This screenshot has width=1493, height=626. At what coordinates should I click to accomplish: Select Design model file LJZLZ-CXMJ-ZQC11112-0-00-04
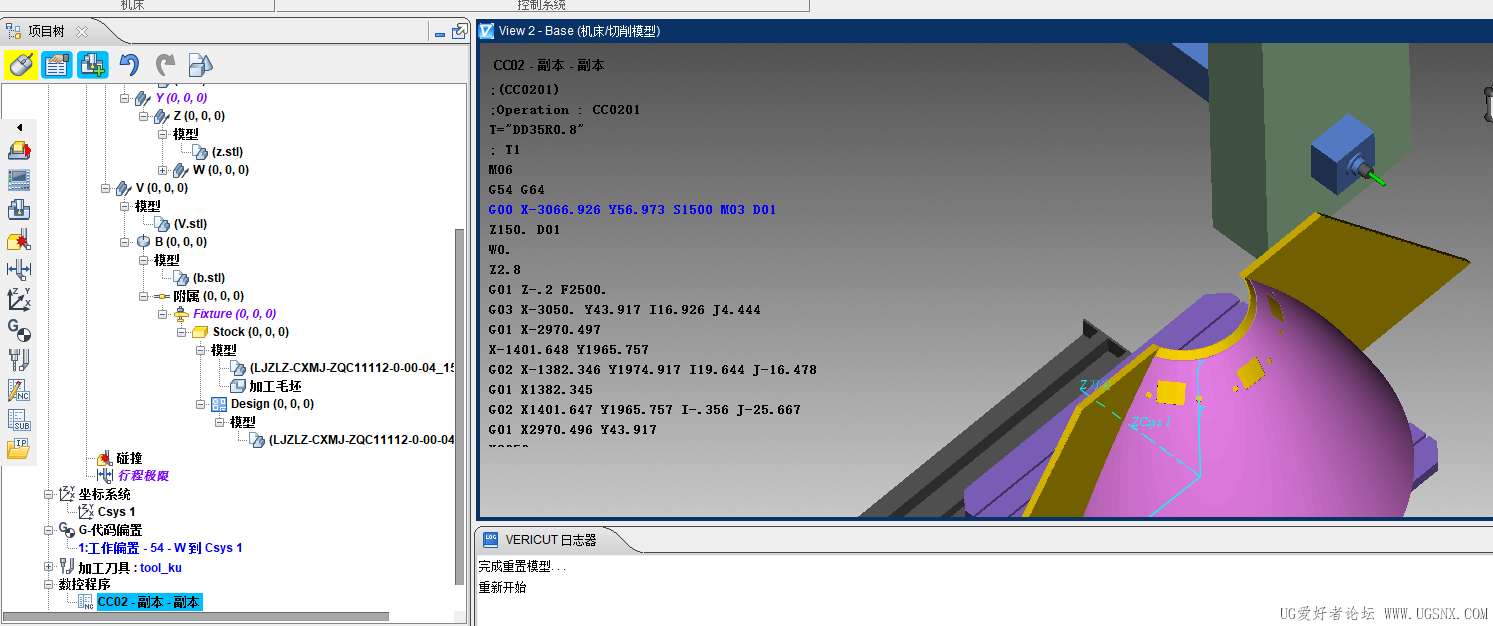pyautogui.click(x=361, y=440)
